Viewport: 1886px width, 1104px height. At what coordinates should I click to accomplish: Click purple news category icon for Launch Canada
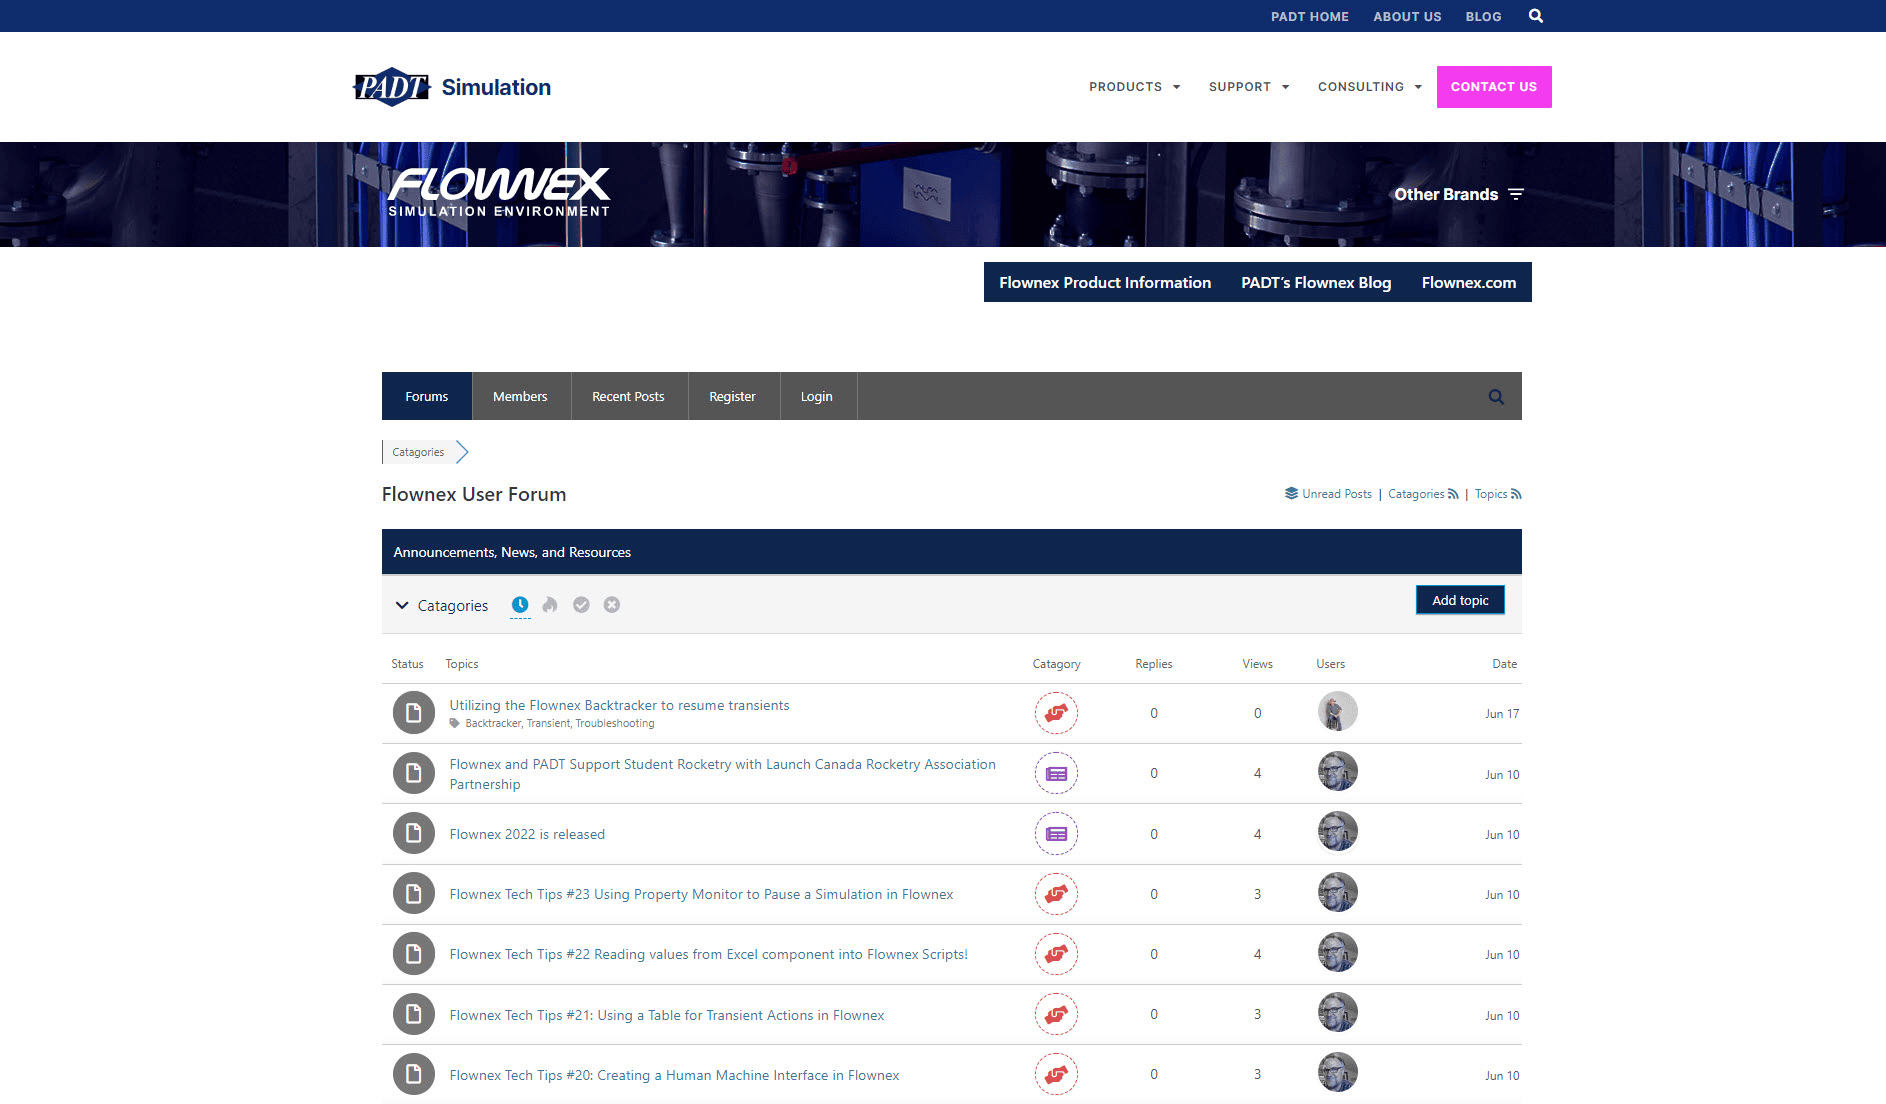(1056, 773)
